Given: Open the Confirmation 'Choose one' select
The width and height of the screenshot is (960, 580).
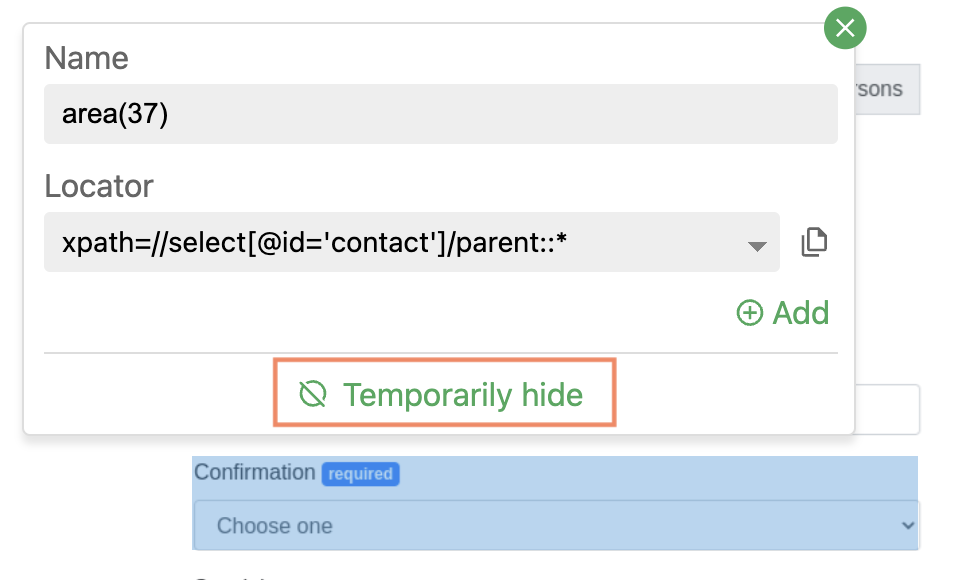Looking at the screenshot, I should pyautogui.click(x=556, y=525).
